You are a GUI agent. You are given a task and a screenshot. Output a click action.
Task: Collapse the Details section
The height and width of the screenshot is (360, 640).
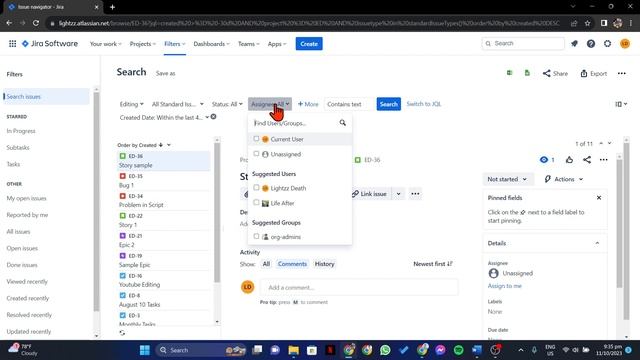597,243
